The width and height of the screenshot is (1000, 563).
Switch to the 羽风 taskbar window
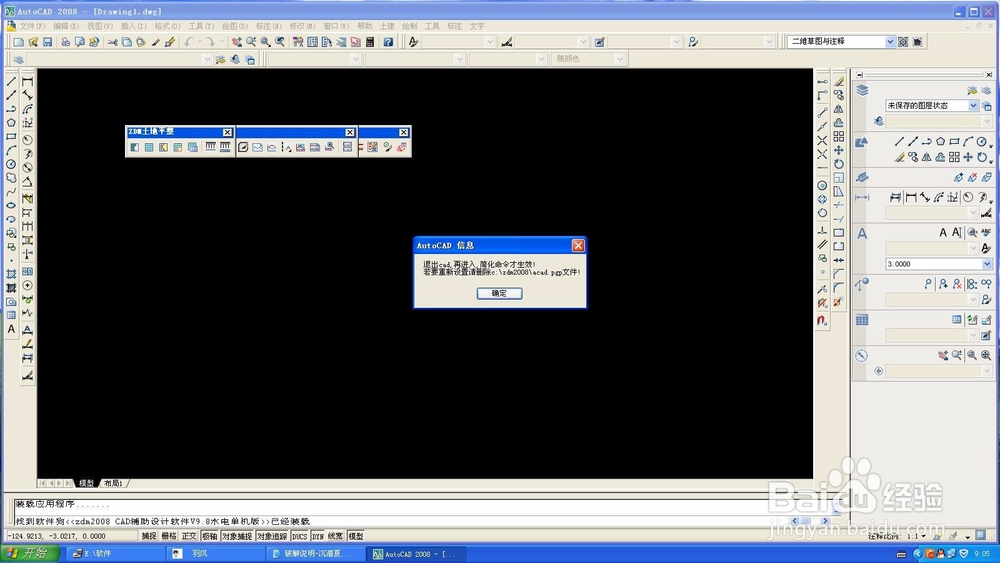point(215,554)
